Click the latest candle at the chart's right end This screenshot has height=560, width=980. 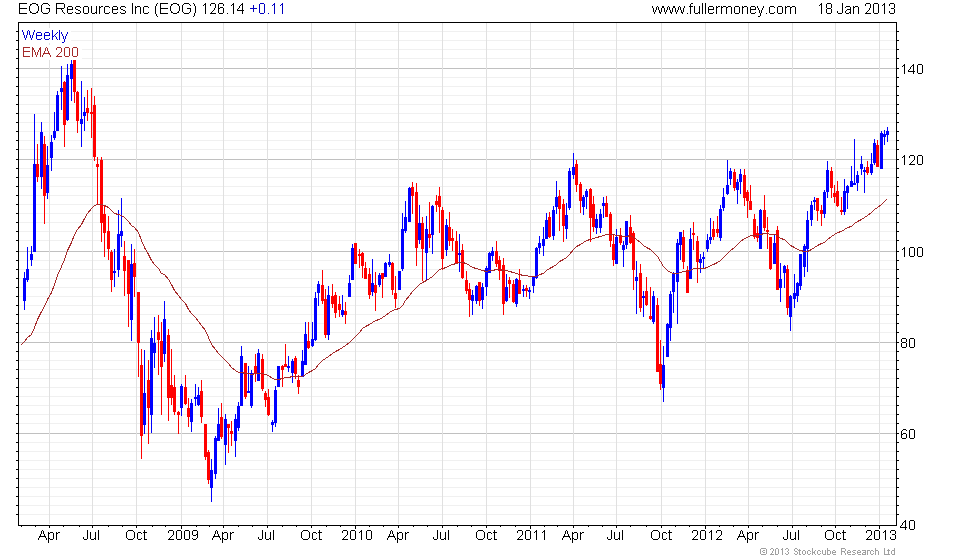888,134
